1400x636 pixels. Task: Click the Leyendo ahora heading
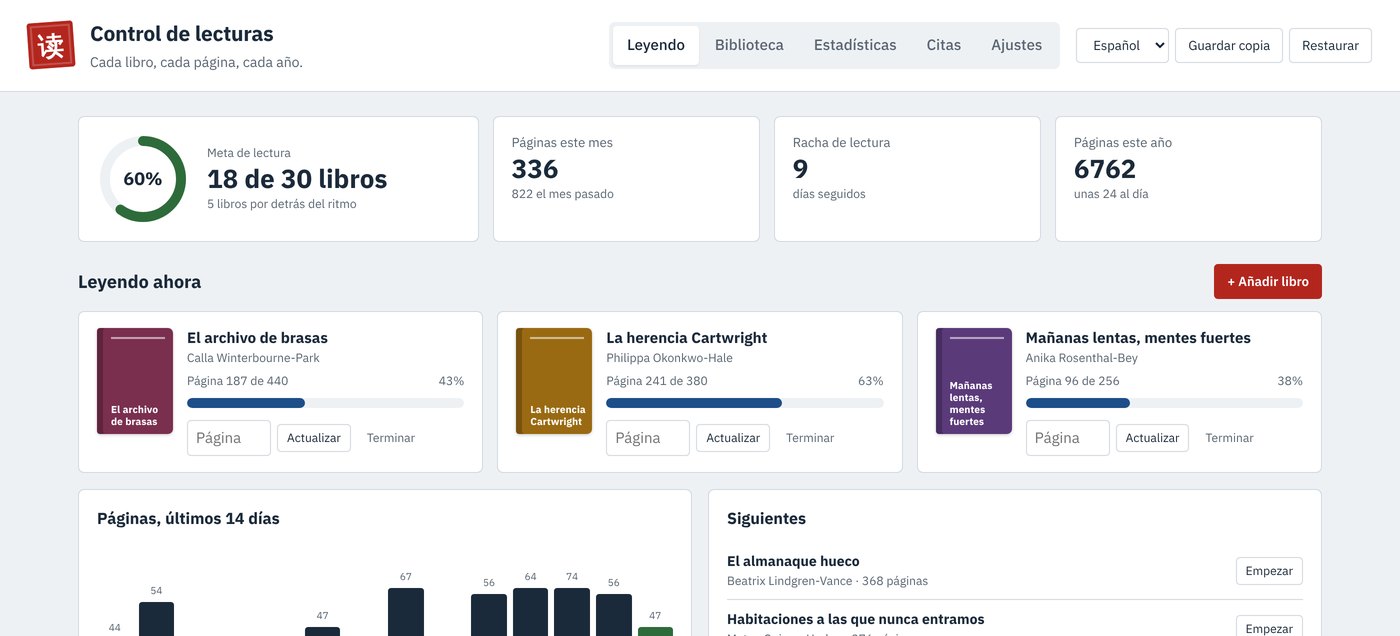point(139,282)
